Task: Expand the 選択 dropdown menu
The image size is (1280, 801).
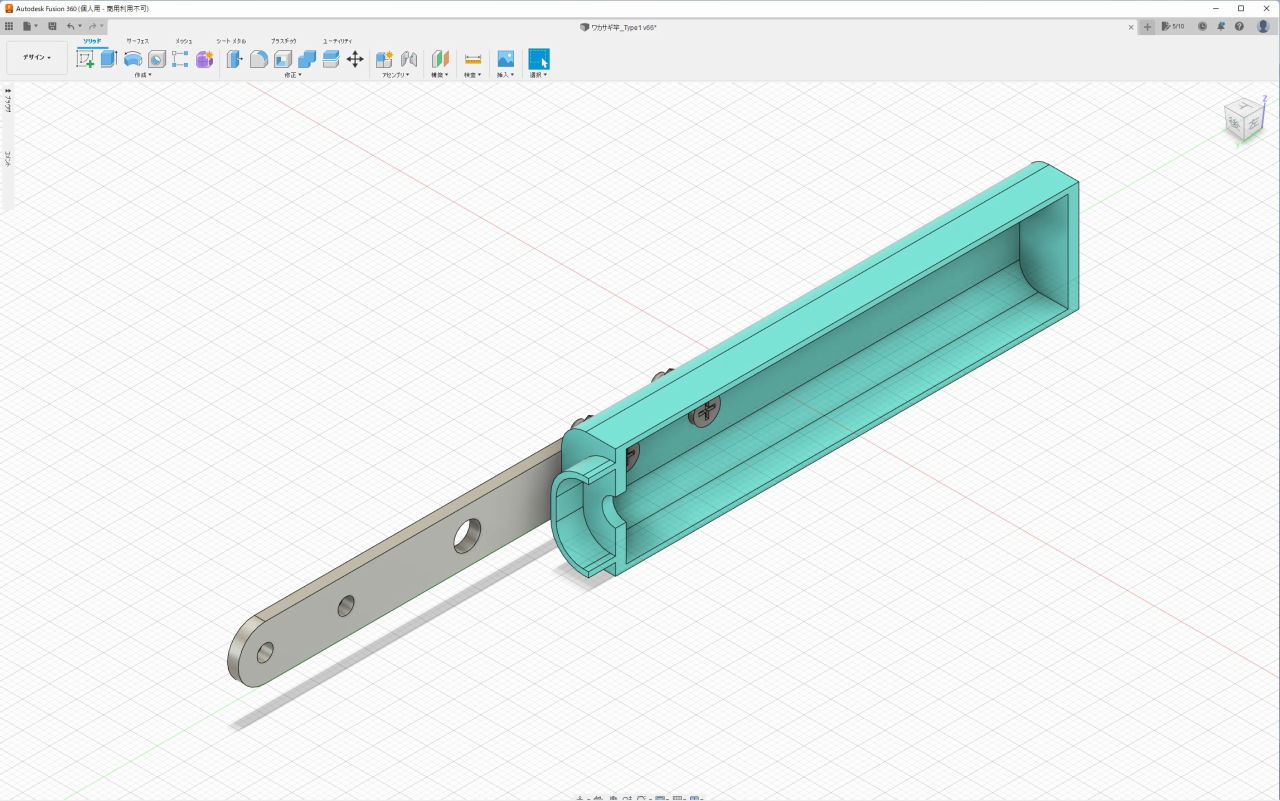Action: pos(539,75)
